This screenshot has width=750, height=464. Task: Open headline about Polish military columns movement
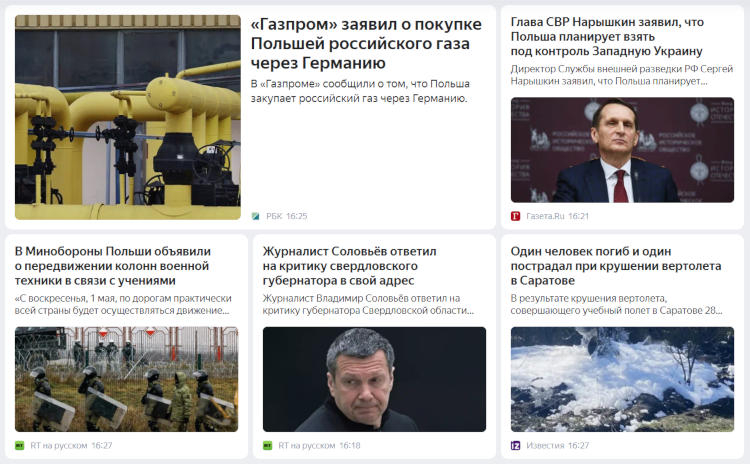[112, 266]
